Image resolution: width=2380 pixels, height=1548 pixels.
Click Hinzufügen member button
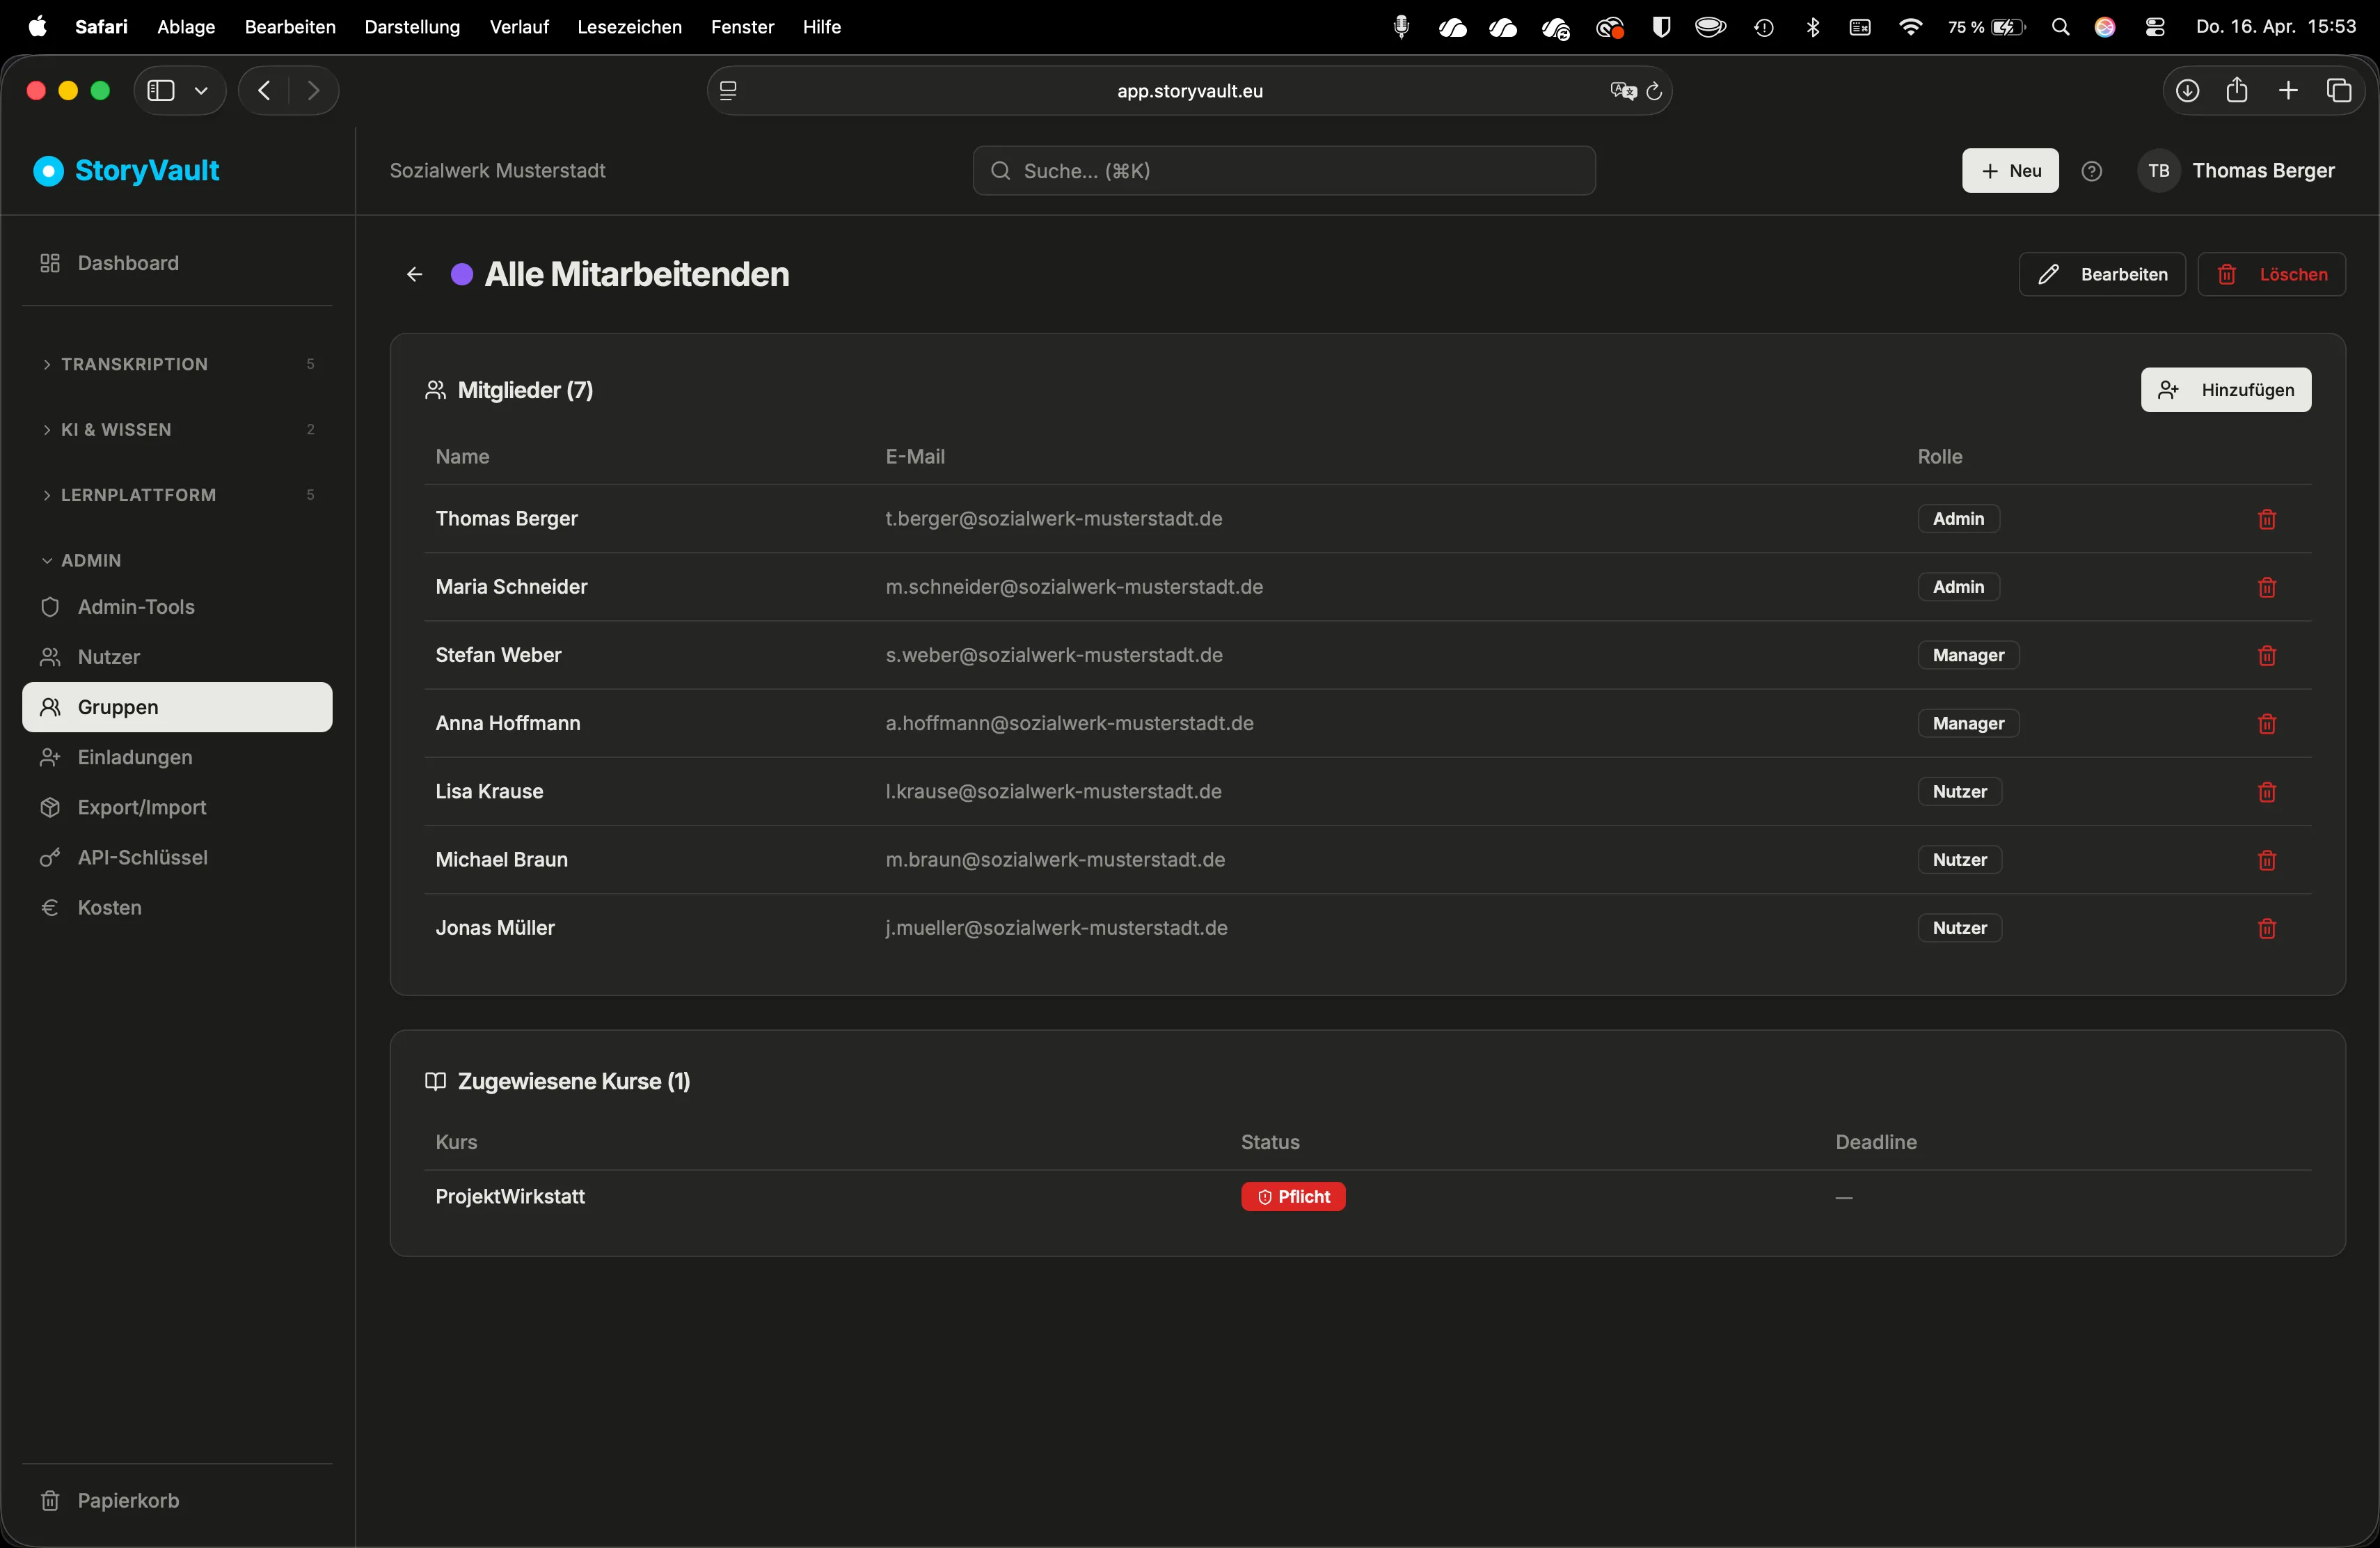pos(2226,390)
